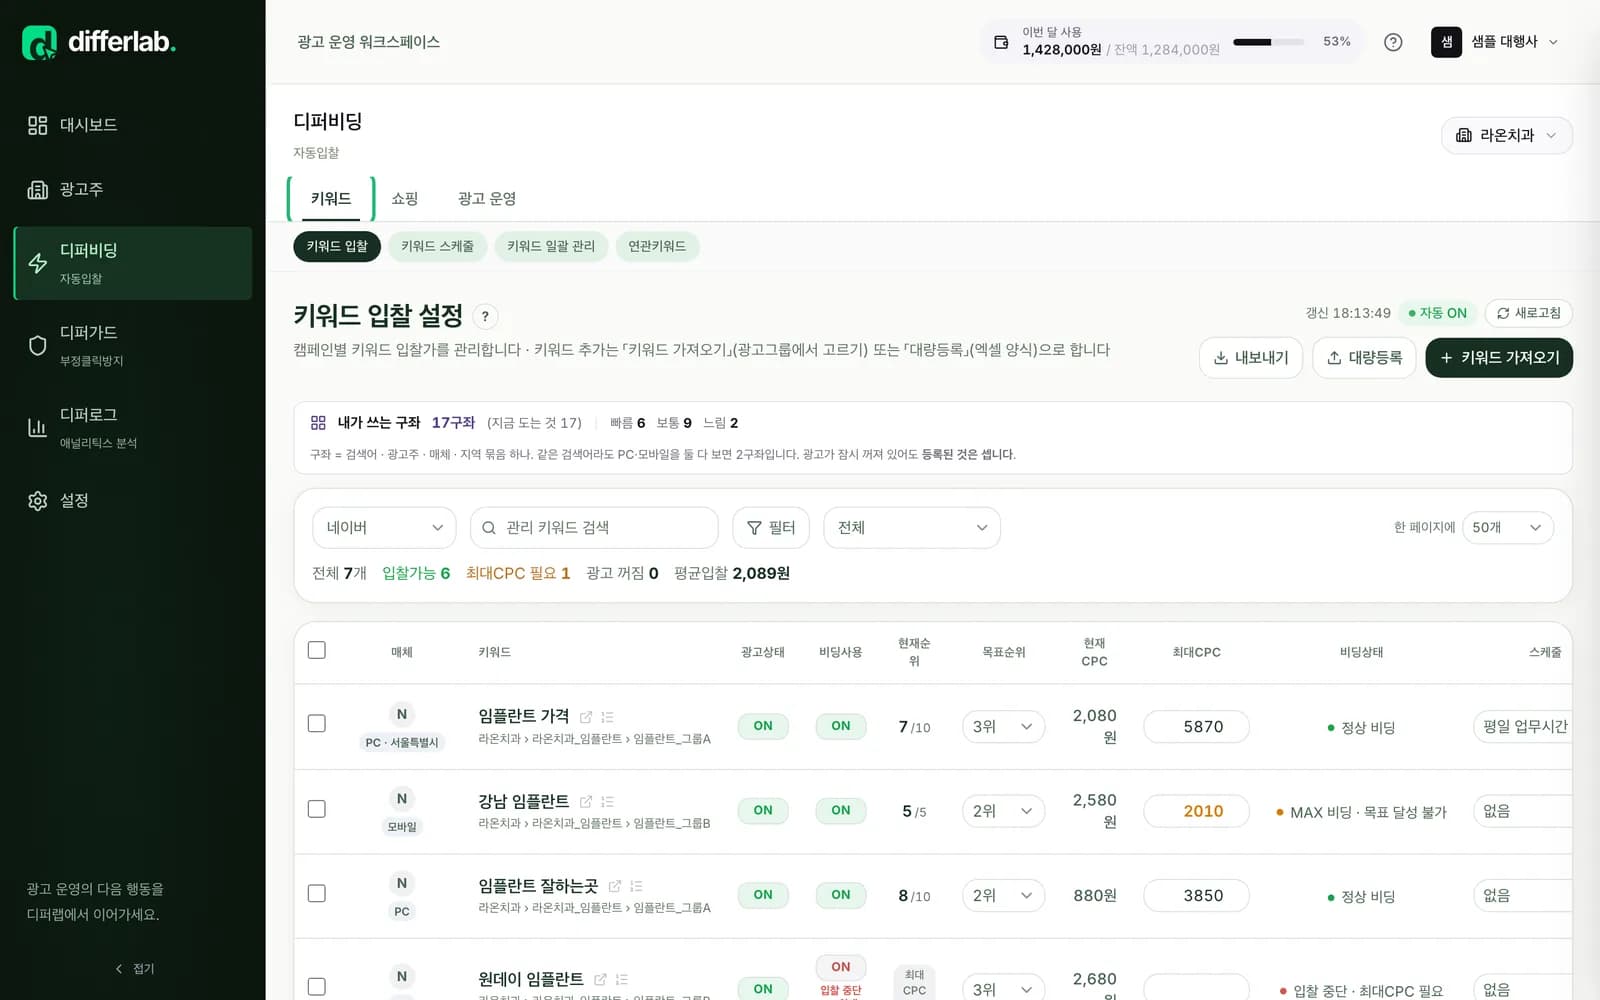This screenshot has height=1000, width=1600.
Task: Open 목표순위 3위 dropdown for 임플란트 가격
Action: (1003, 726)
